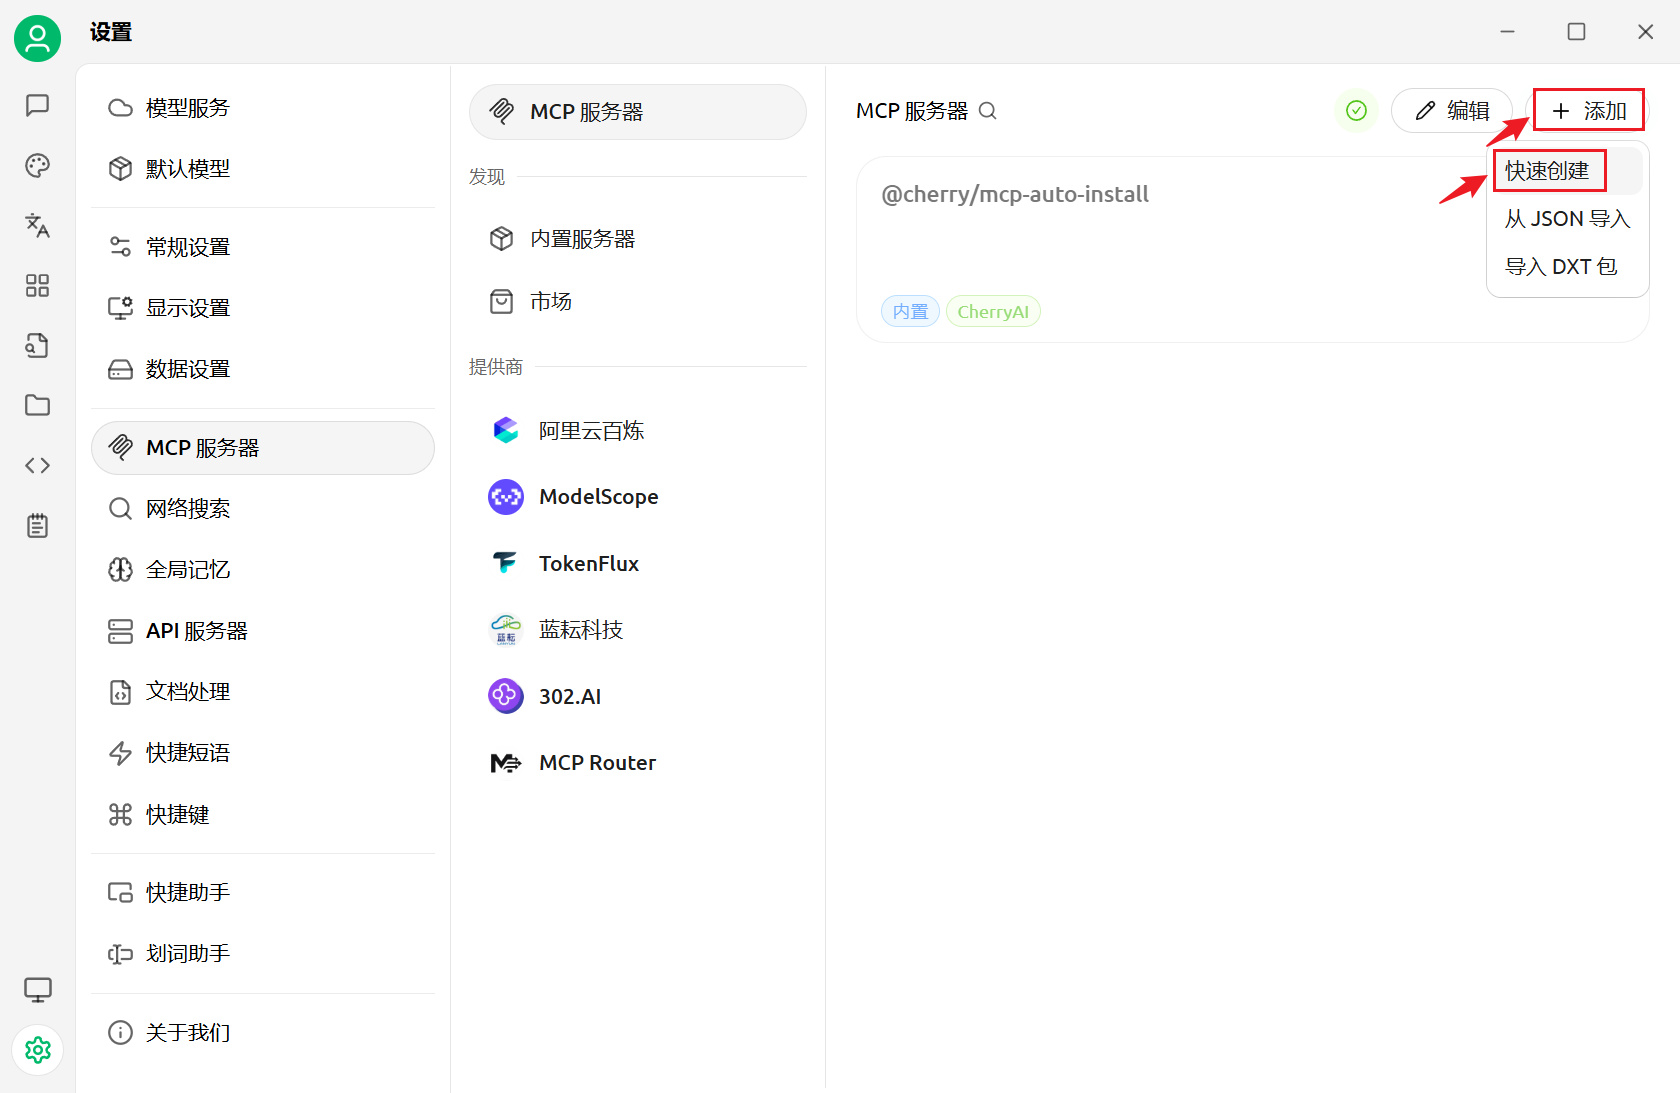The width and height of the screenshot is (1680, 1093).
Task: Open the chat assistant sidebar icon
Action: (x=37, y=105)
